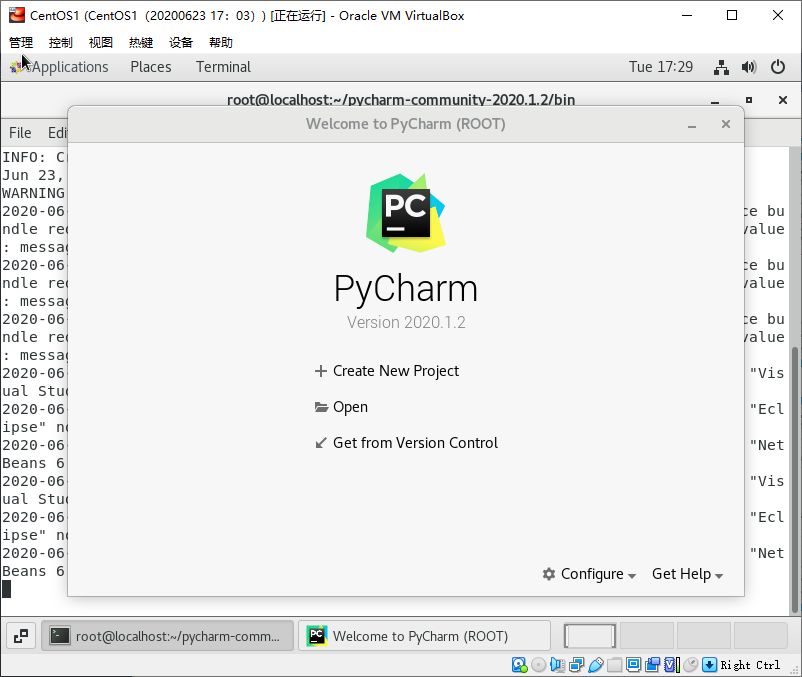Click the VirtualBox hard disk activity icon

click(x=520, y=665)
